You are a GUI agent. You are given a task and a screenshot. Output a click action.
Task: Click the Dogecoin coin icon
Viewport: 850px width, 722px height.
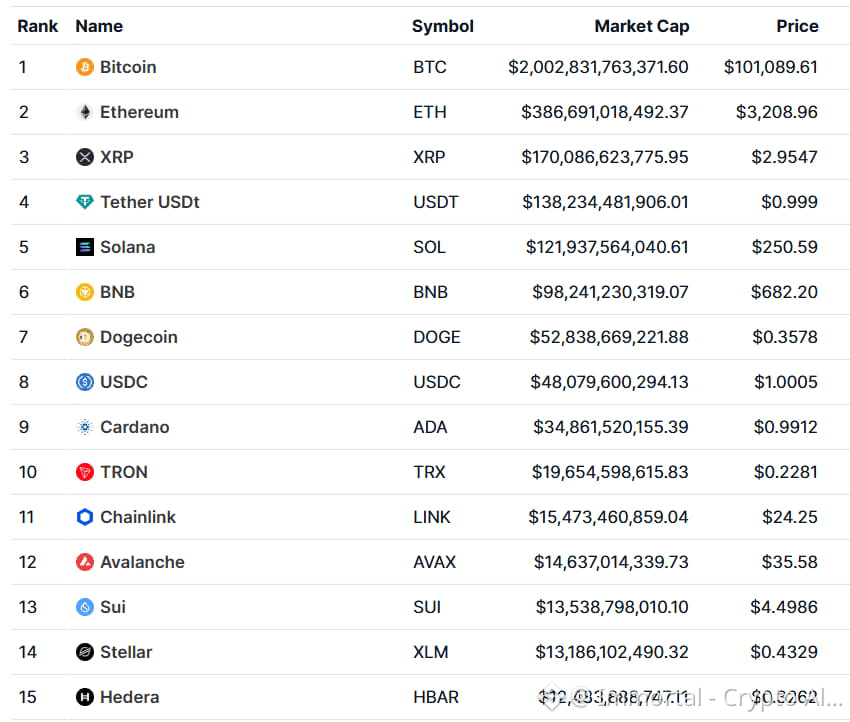(x=85, y=337)
